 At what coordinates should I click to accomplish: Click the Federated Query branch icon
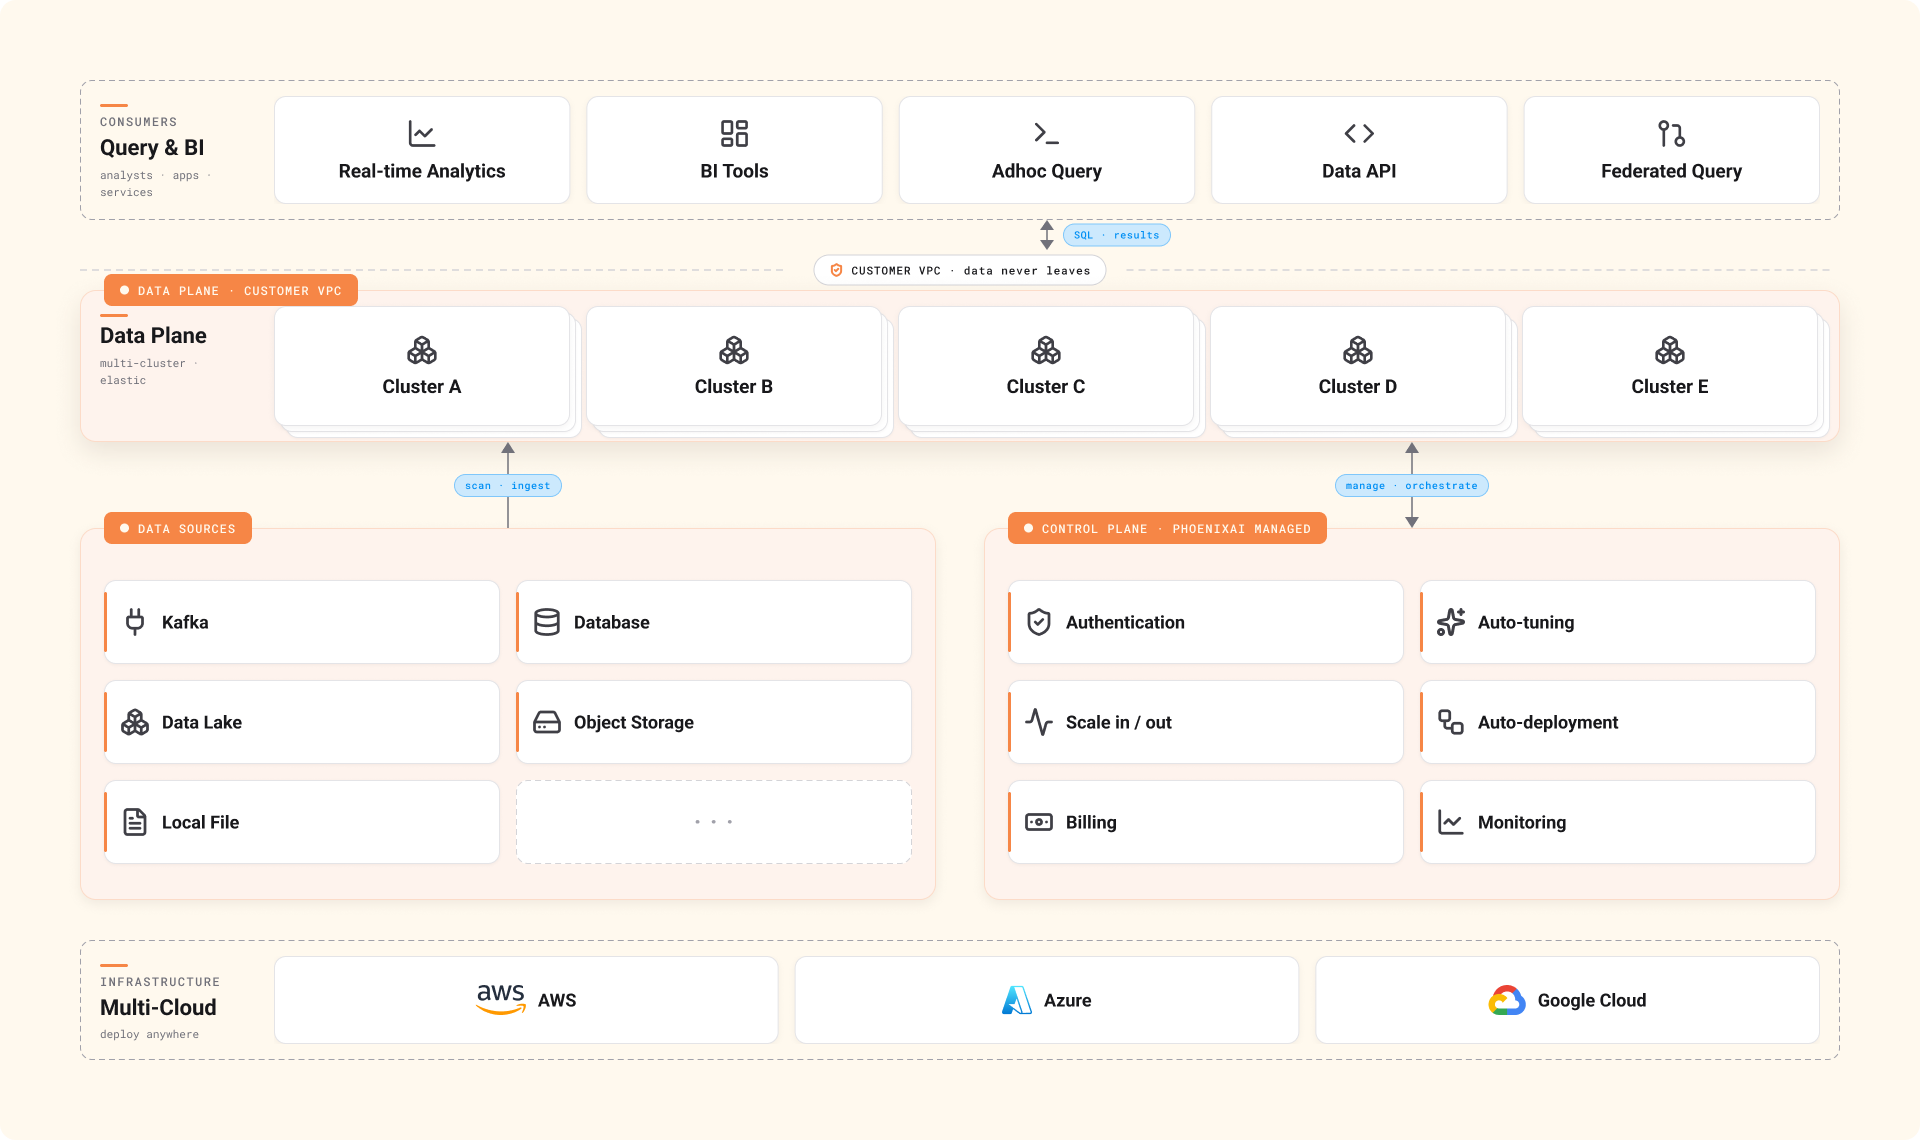1671,133
